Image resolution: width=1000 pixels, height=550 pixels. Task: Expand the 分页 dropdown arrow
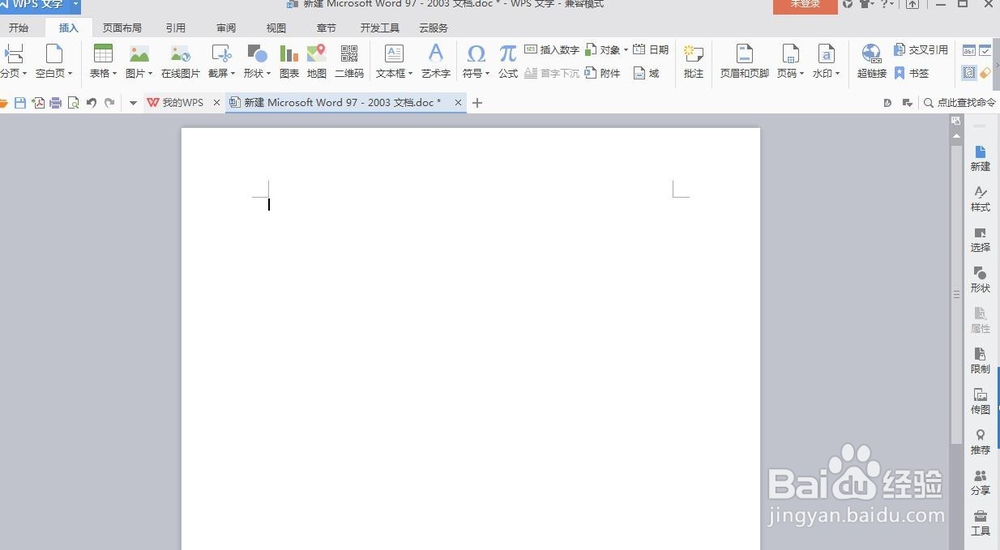[x=24, y=73]
